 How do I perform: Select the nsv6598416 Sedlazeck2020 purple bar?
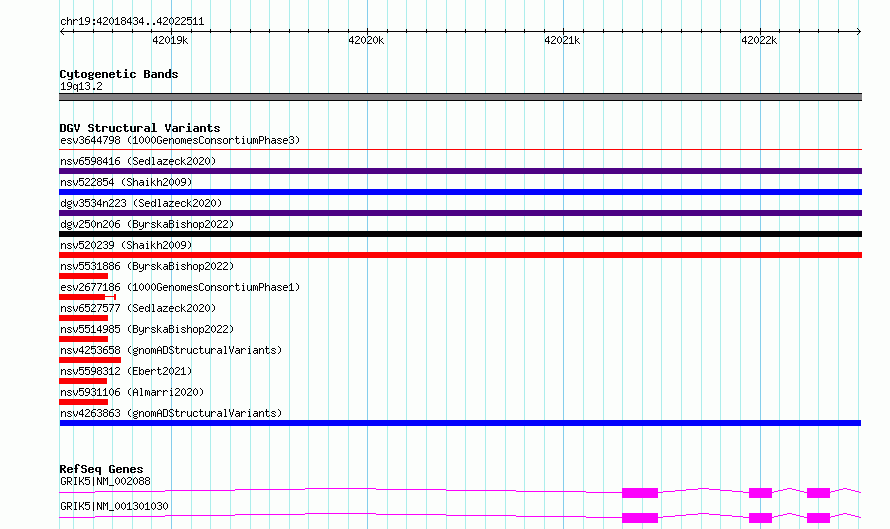(x=460, y=171)
